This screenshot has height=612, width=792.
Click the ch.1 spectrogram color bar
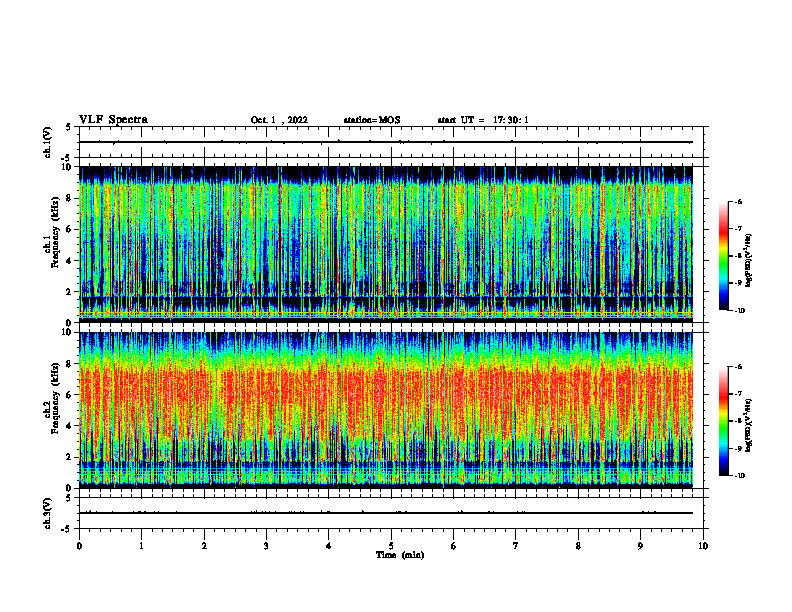point(724,256)
